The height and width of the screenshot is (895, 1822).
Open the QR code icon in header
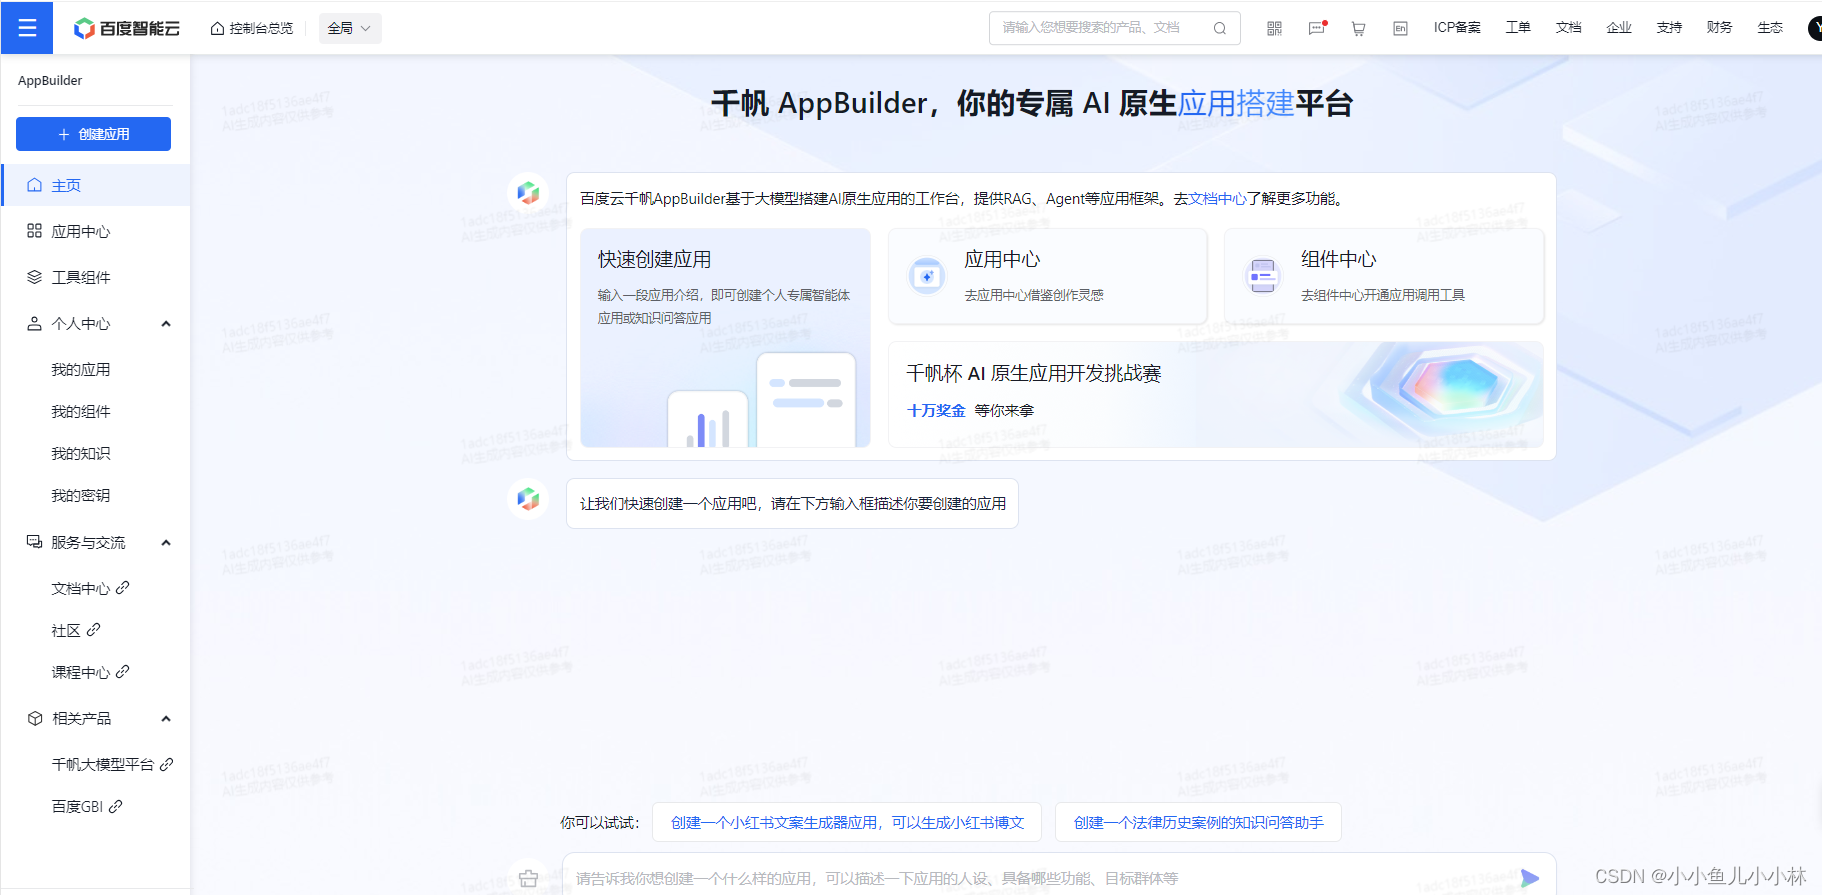coord(1274,28)
